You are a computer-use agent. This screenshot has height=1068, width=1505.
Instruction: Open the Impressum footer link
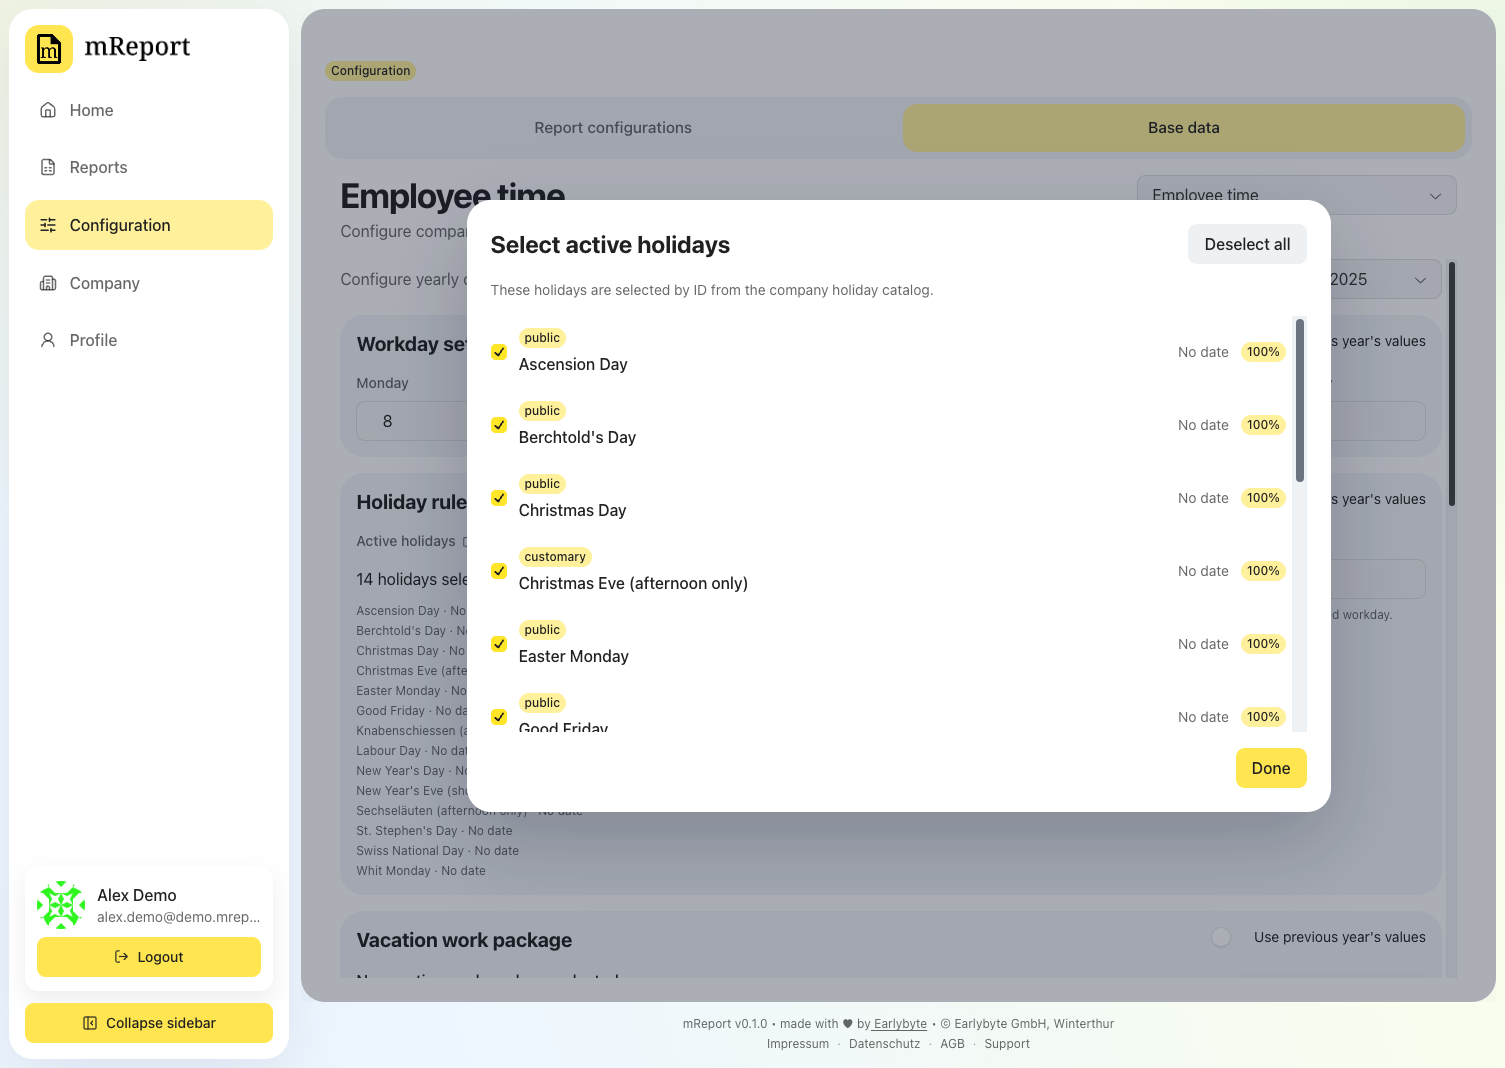tap(798, 1044)
